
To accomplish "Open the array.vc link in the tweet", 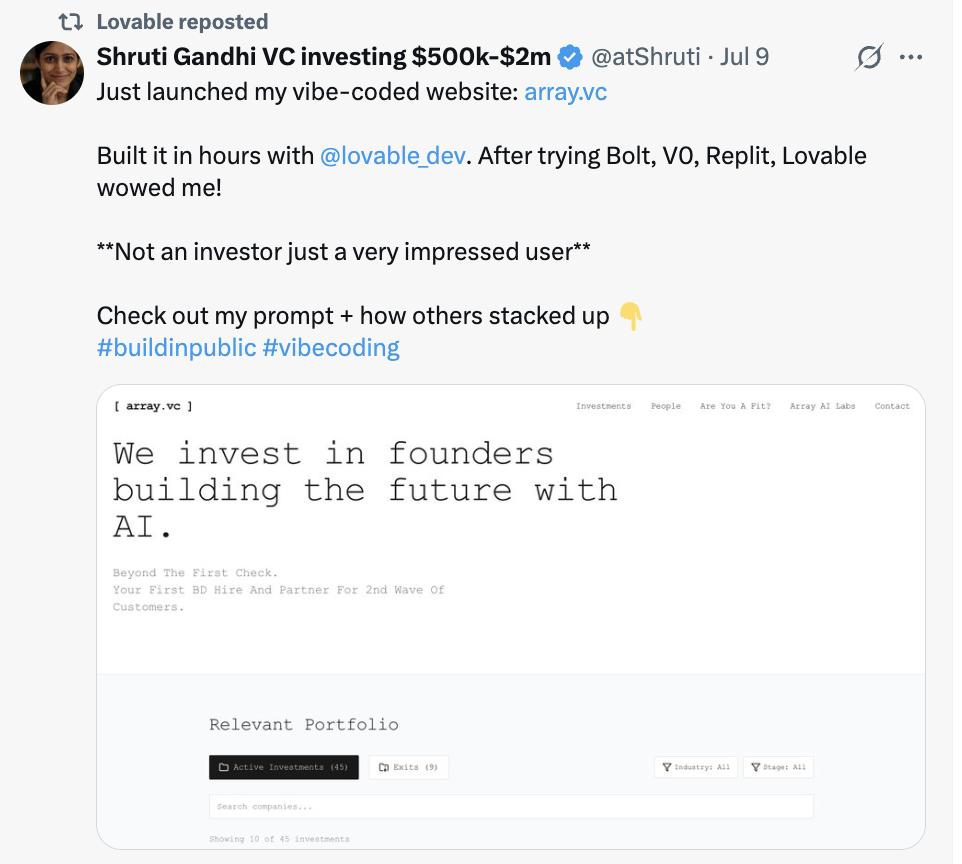I will (x=565, y=93).
